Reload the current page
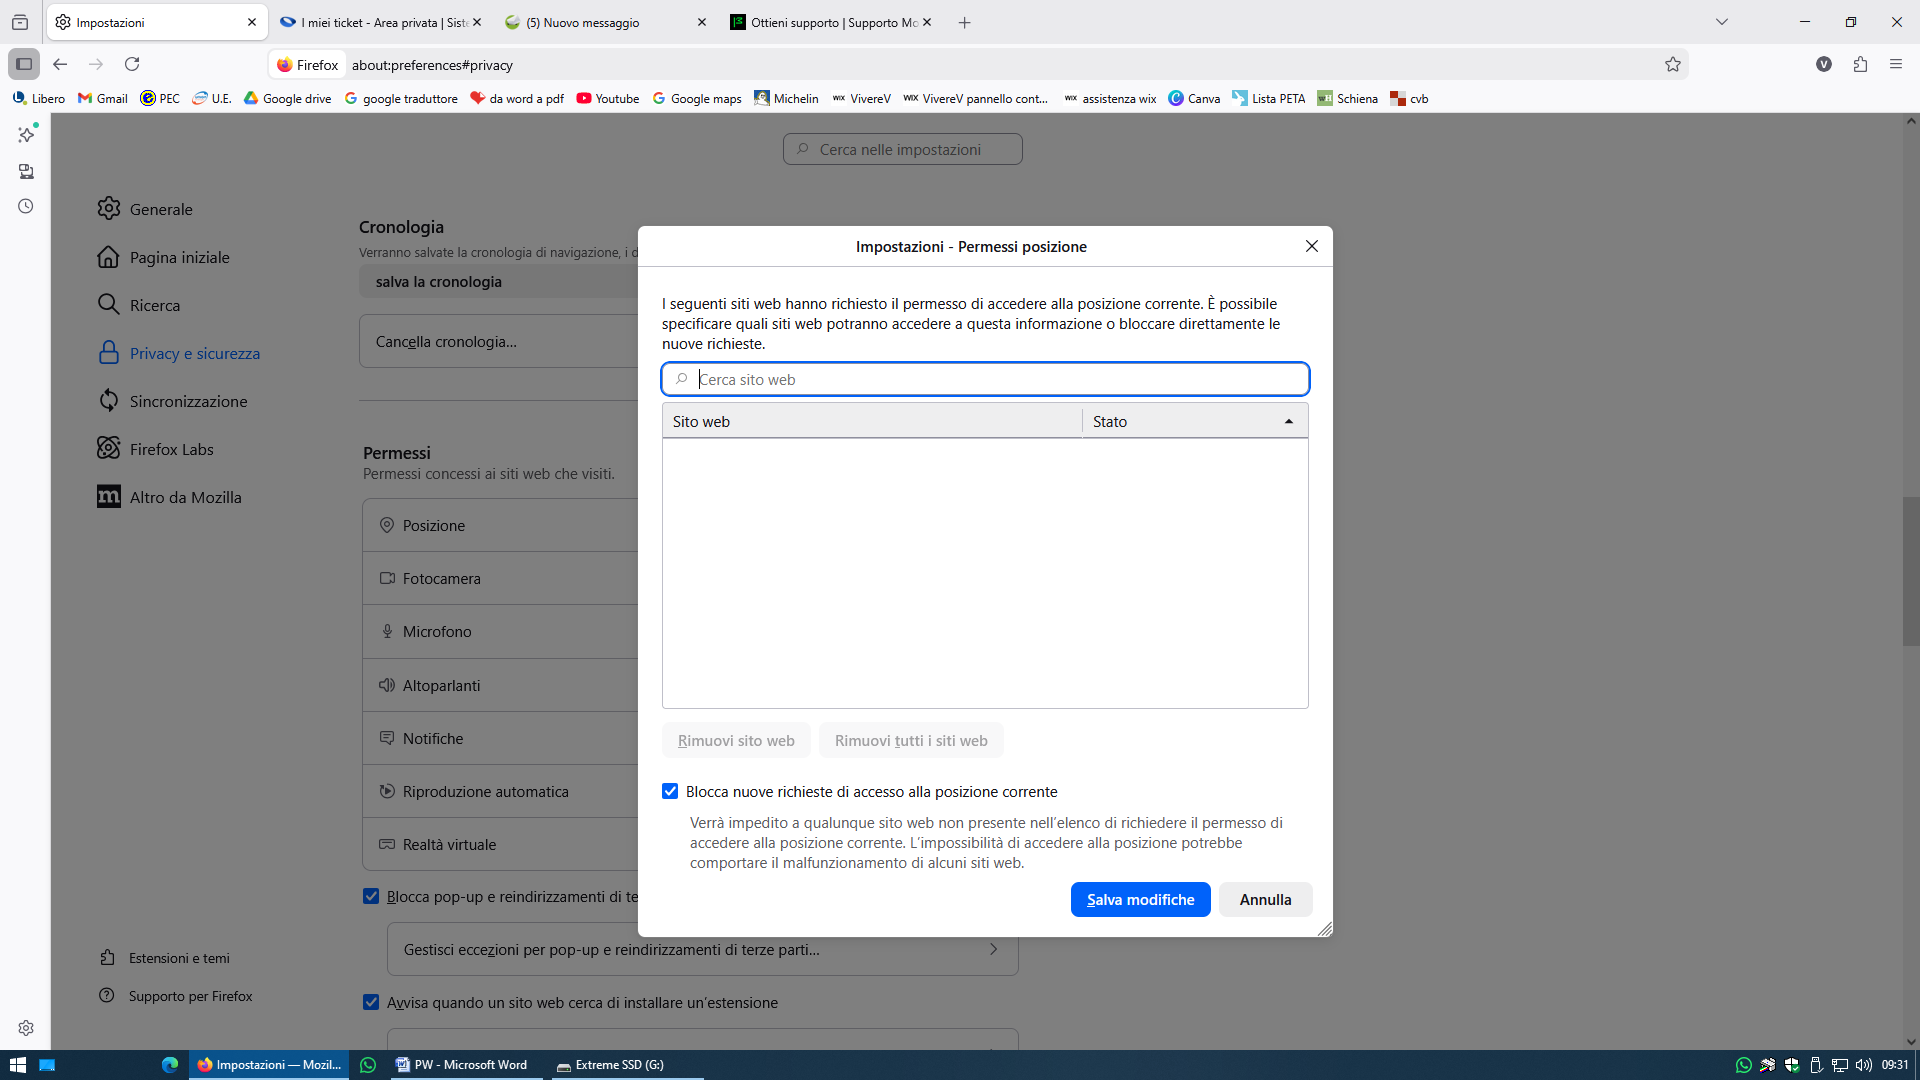Image resolution: width=1920 pixels, height=1080 pixels. (x=132, y=65)
